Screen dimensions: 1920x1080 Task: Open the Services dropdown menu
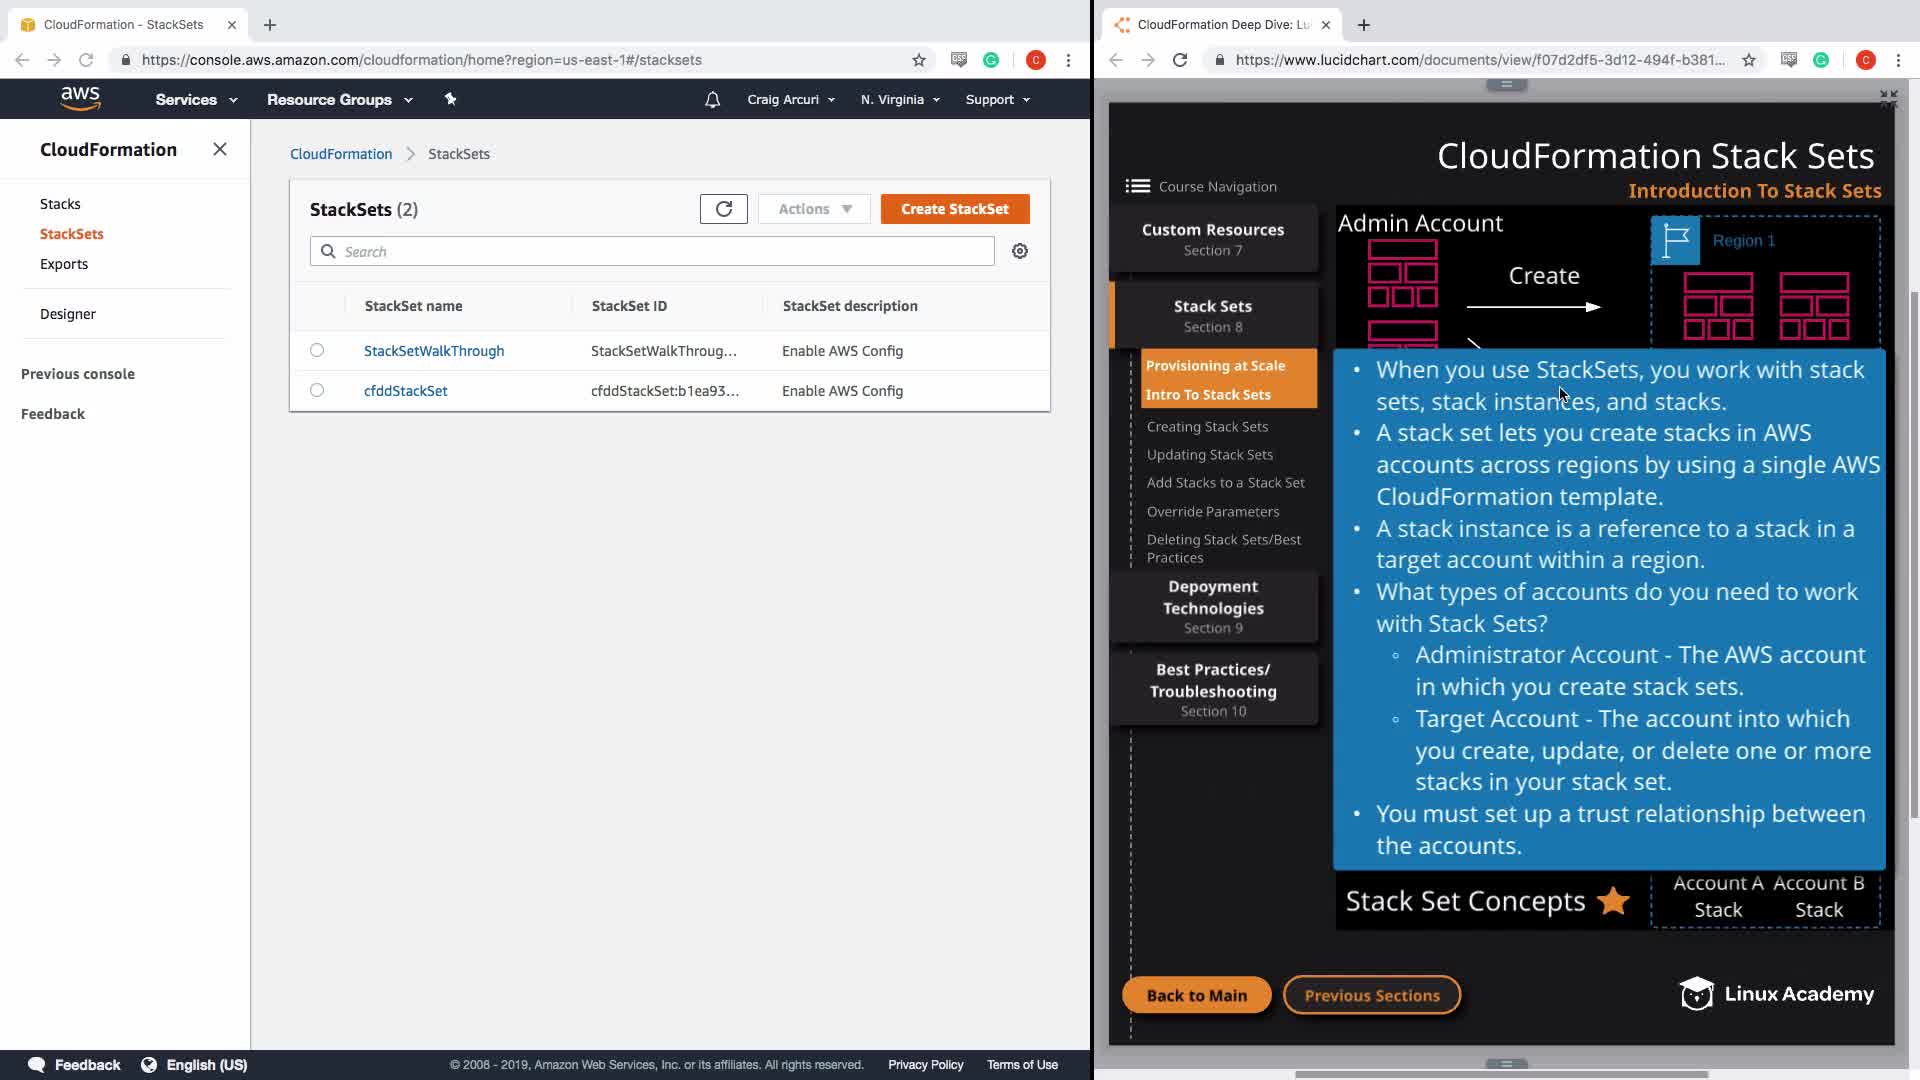point(196,100)
